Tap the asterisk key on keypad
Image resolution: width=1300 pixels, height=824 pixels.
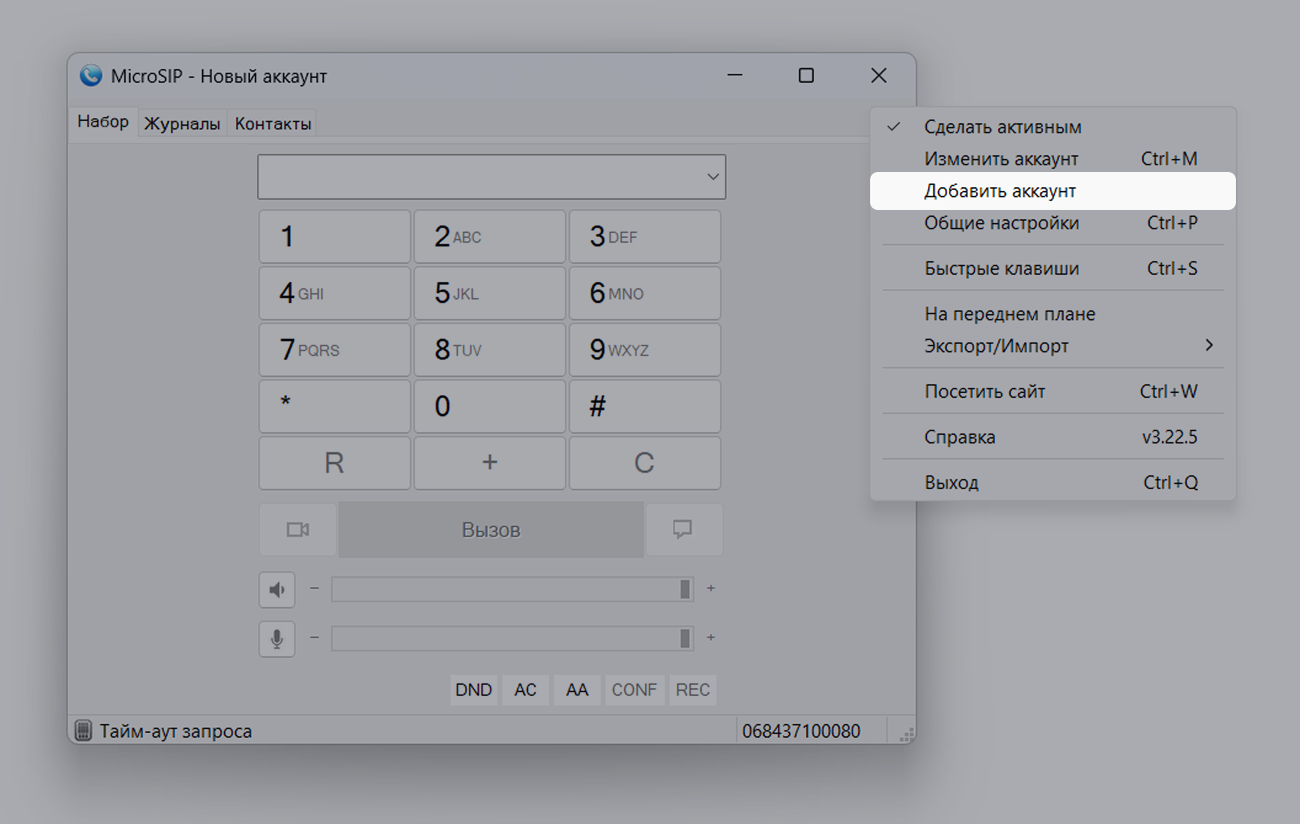335,406
